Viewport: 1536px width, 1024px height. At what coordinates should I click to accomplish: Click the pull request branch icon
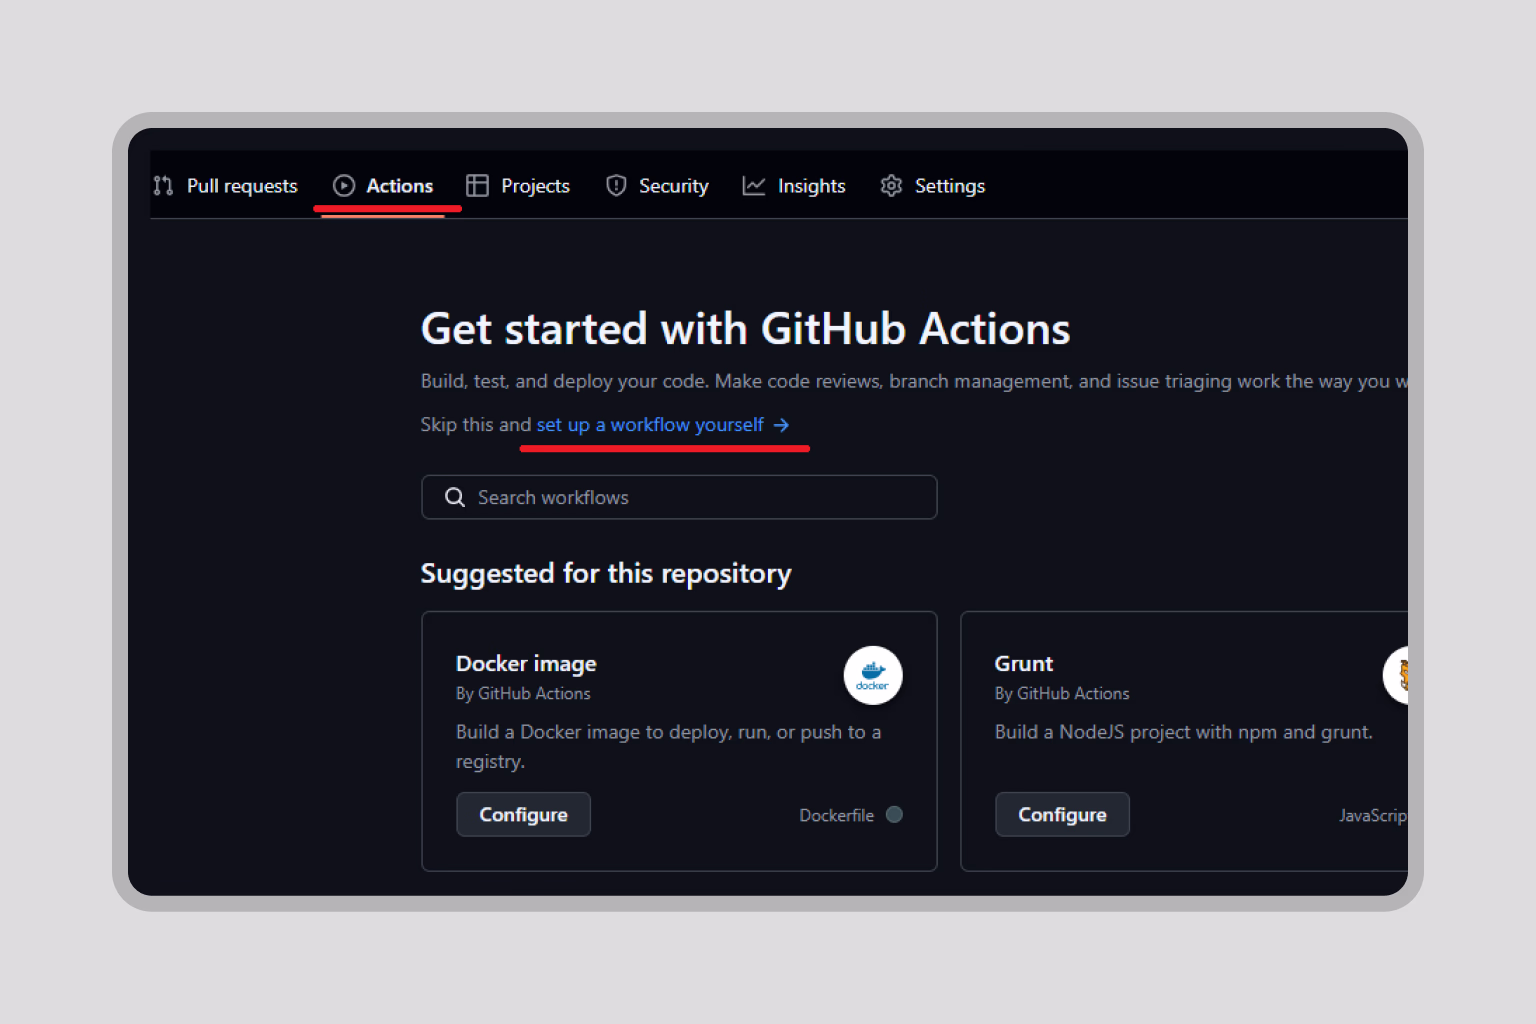(163, 186)
